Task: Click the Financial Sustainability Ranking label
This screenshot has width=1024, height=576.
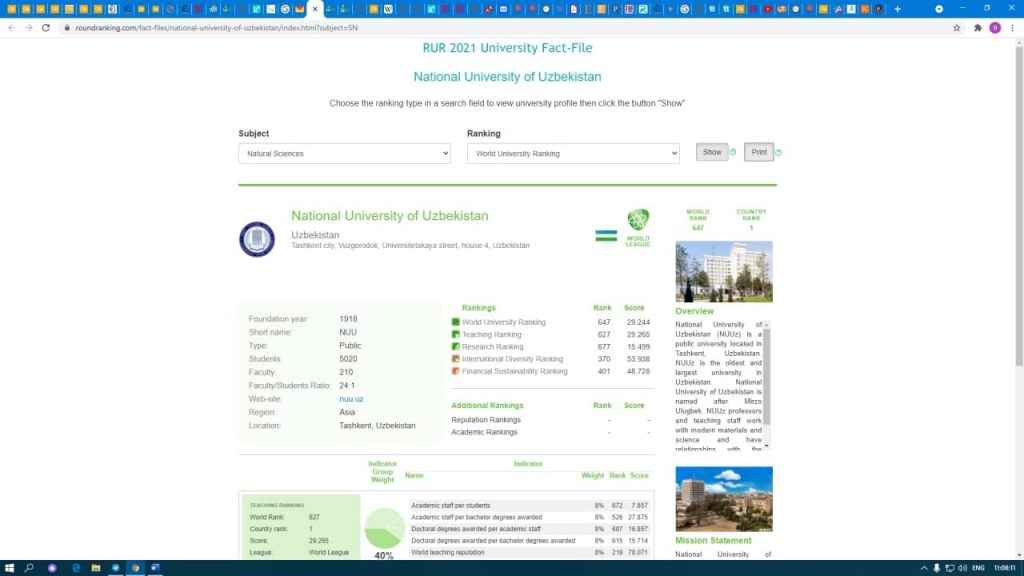Action: 515,371
